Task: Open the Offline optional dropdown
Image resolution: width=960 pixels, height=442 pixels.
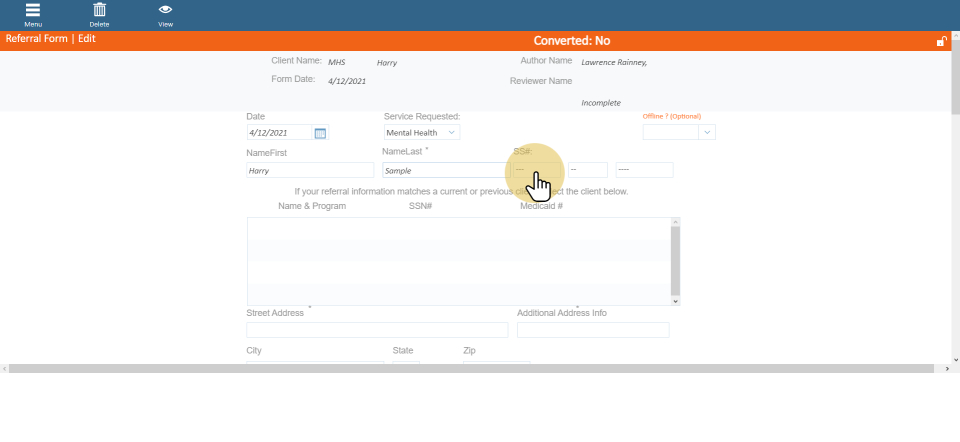Action: [708, 132]
